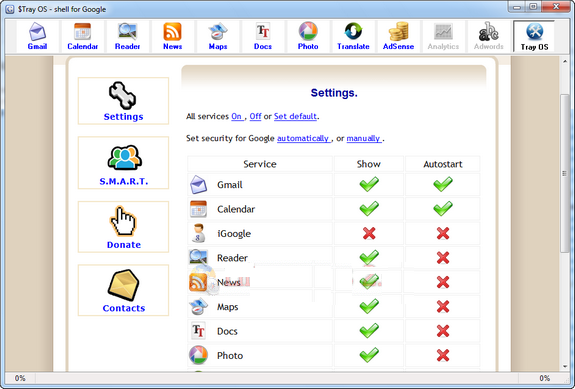Click the Show column header

(369, 164)
